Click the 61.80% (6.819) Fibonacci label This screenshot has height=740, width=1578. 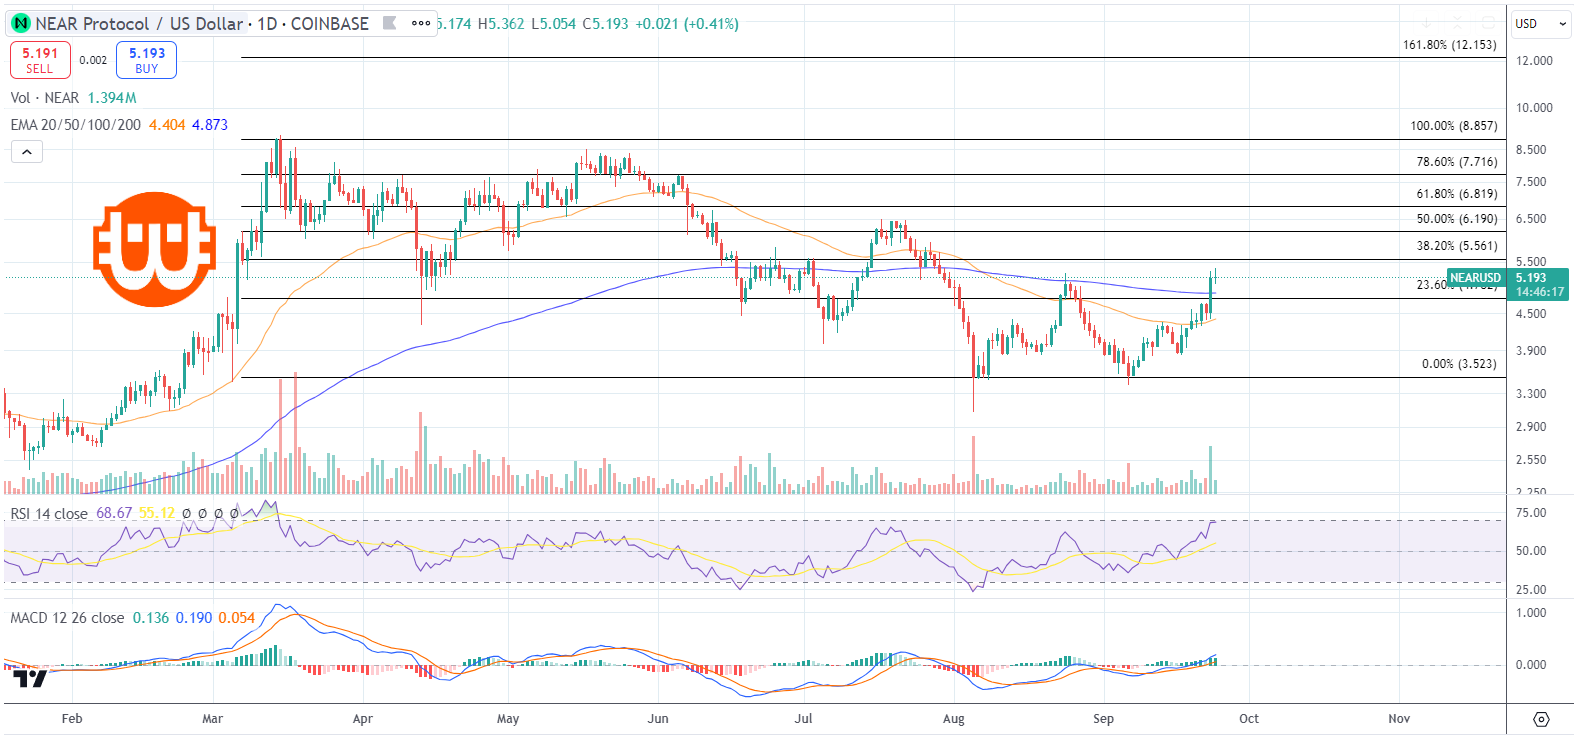[x=1457, y=194]
